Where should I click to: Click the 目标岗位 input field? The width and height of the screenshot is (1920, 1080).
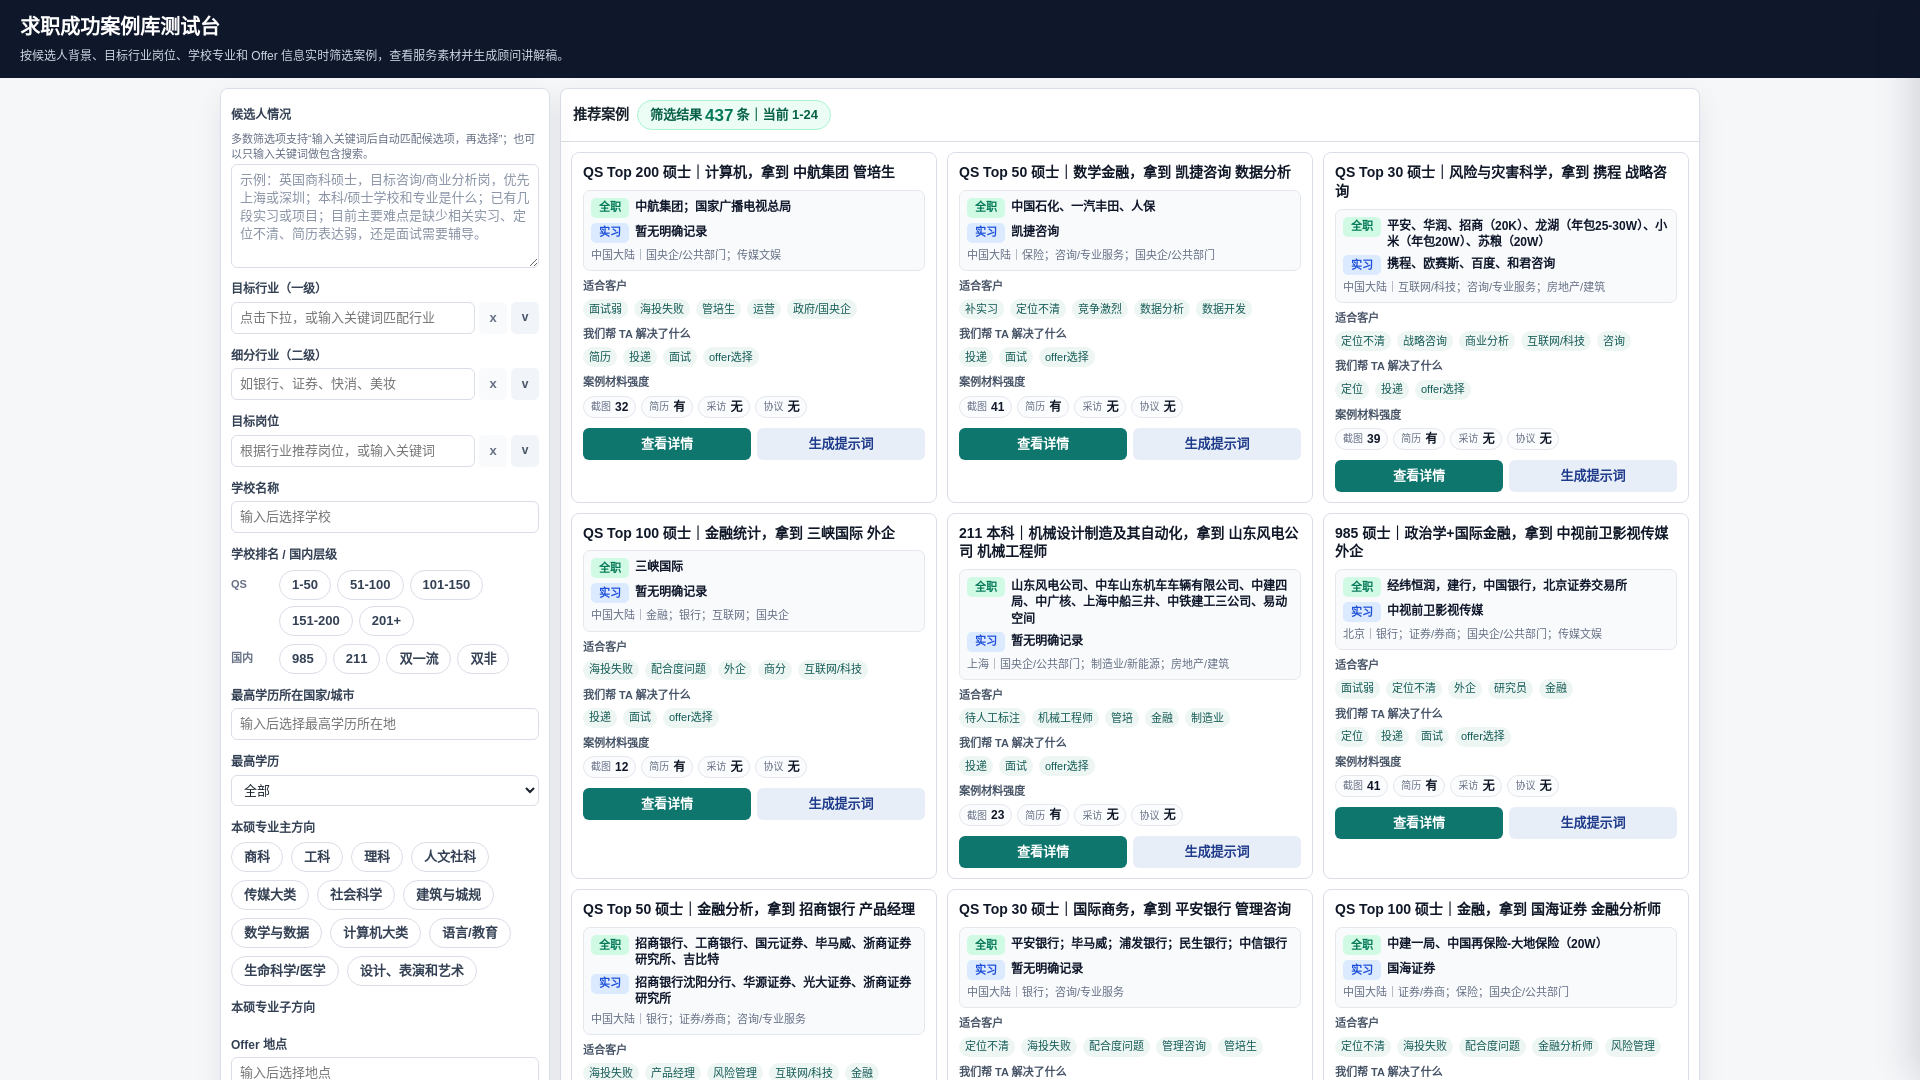353,451
